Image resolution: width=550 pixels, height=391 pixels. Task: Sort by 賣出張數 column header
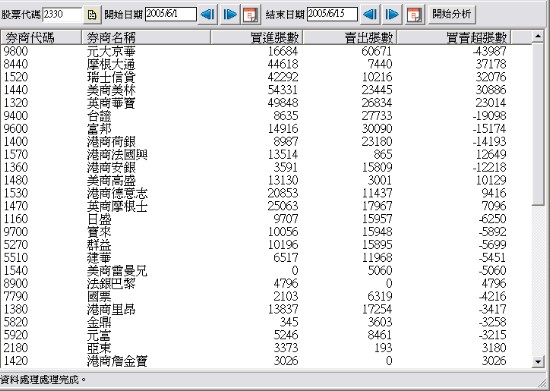tap(350, 38)
